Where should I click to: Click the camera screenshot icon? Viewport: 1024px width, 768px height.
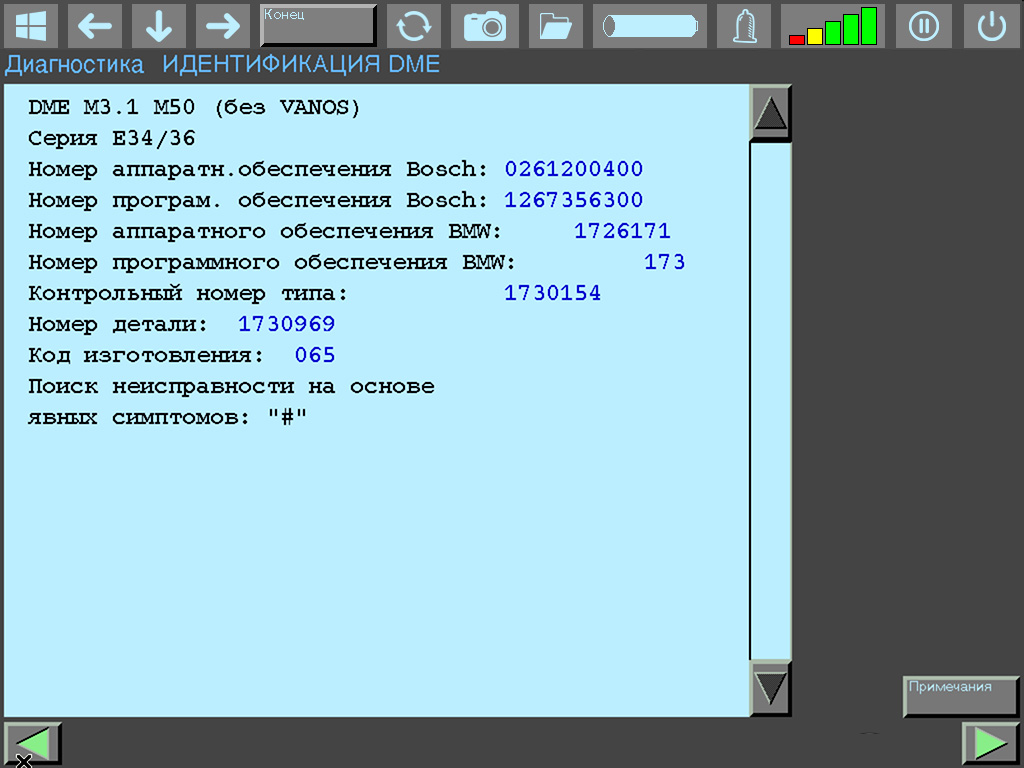tap(485, 26)
